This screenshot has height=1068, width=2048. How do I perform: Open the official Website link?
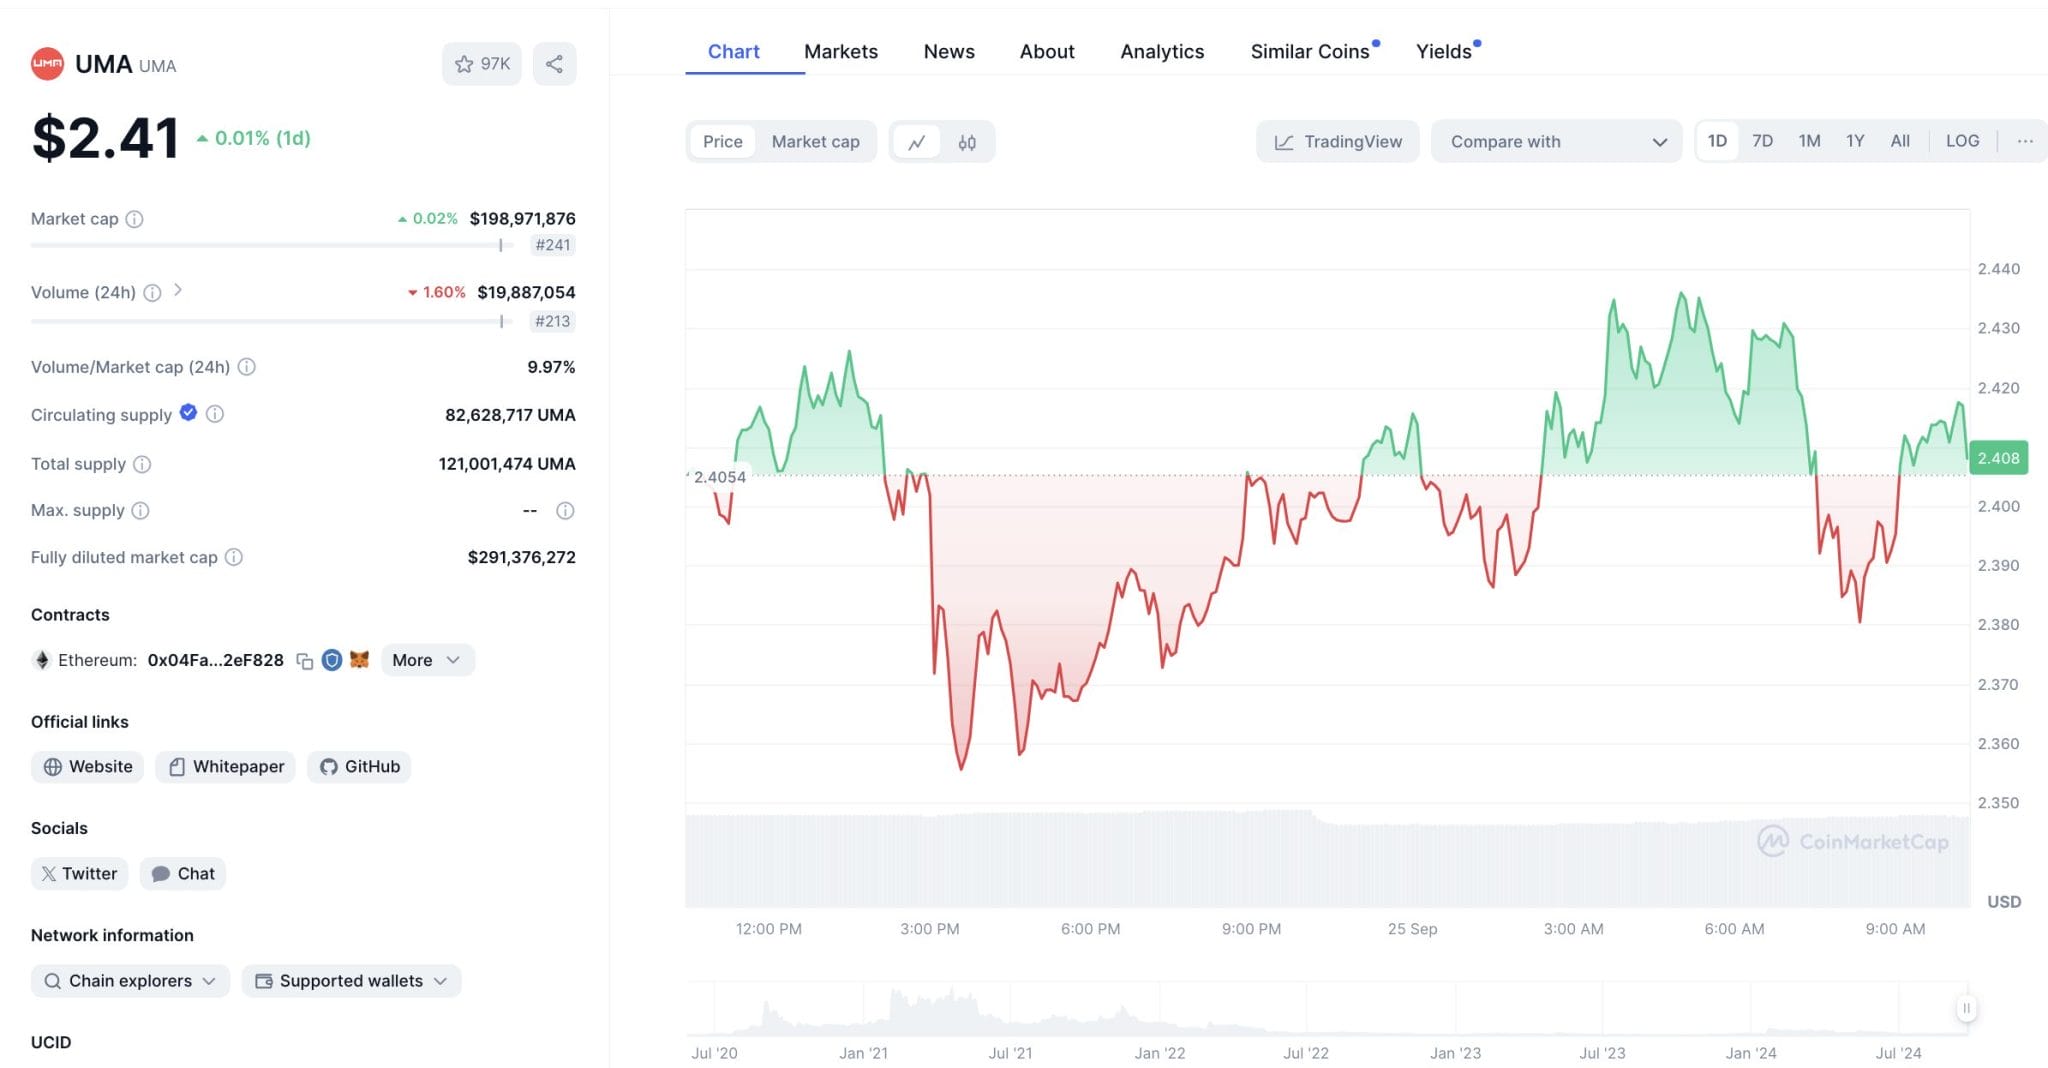click(88, 767)
